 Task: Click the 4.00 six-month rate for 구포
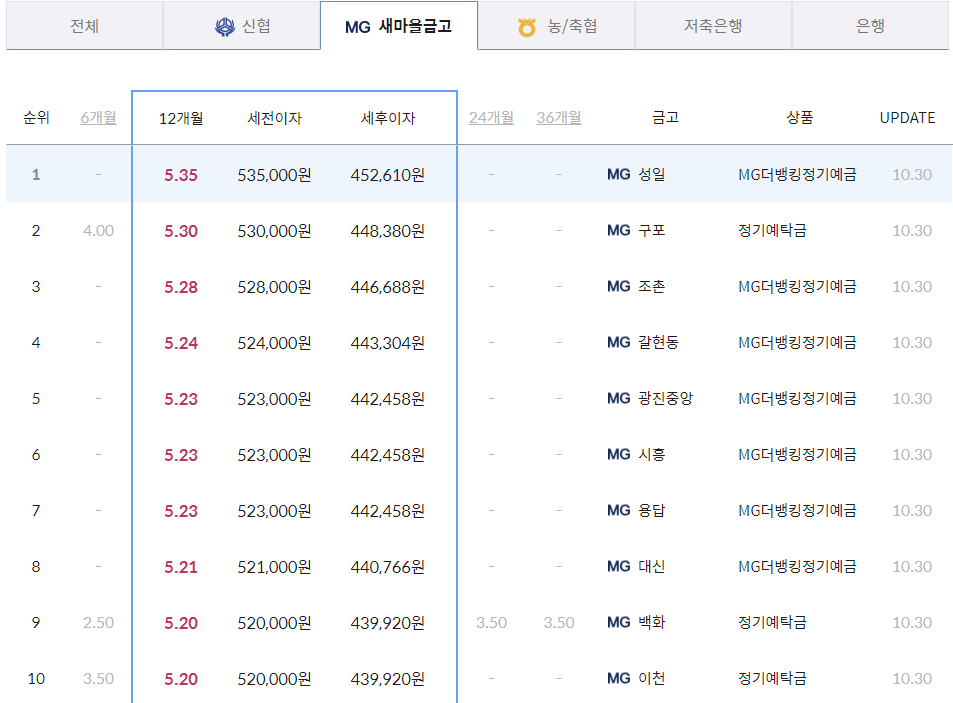click(98, 231)
